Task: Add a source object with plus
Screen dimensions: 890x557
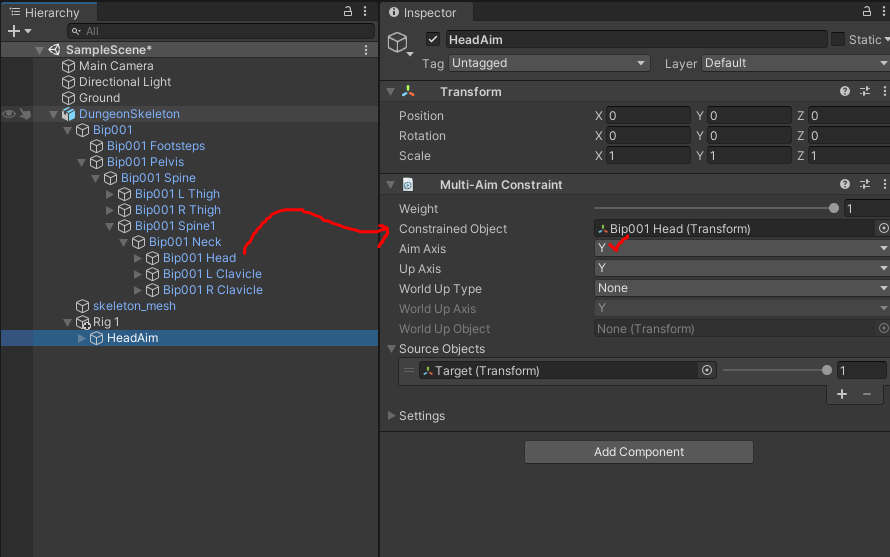Action: [842, 394]
